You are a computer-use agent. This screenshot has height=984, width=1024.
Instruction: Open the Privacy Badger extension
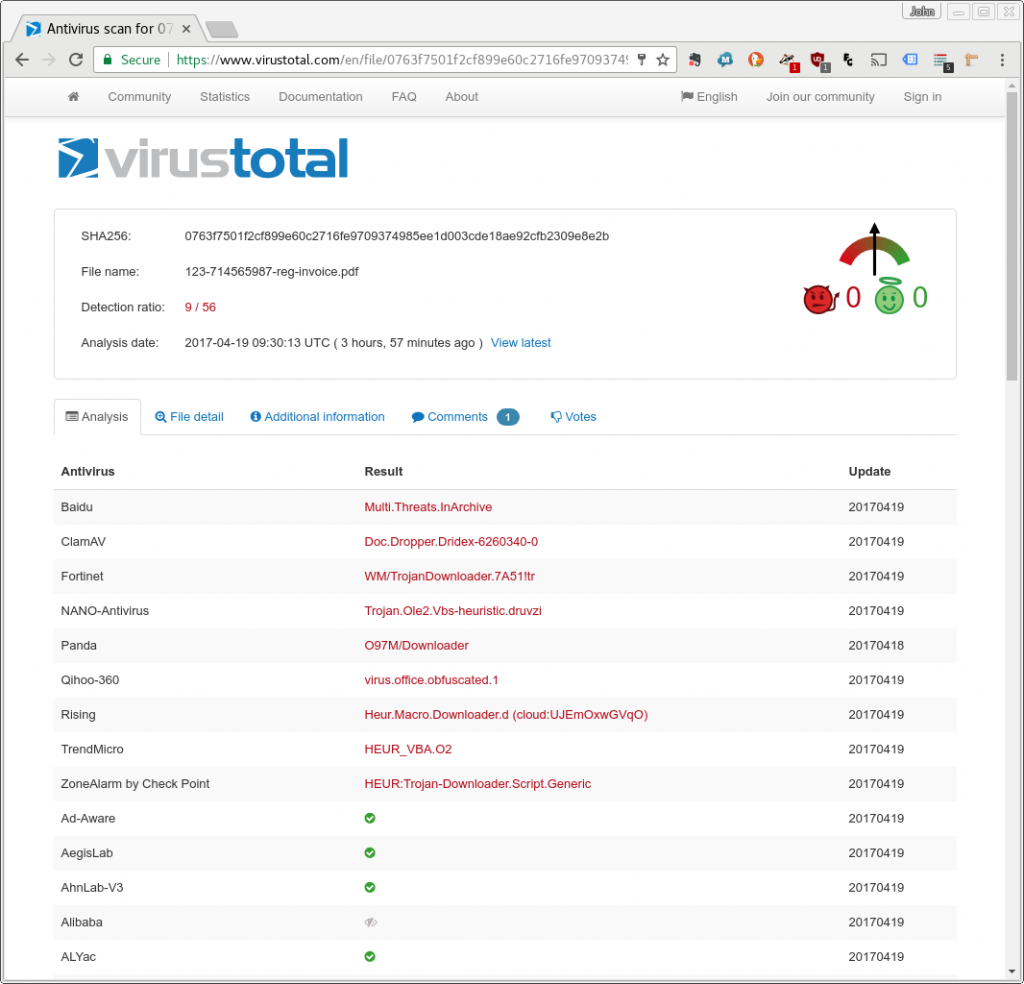click(x=788, y=61)
